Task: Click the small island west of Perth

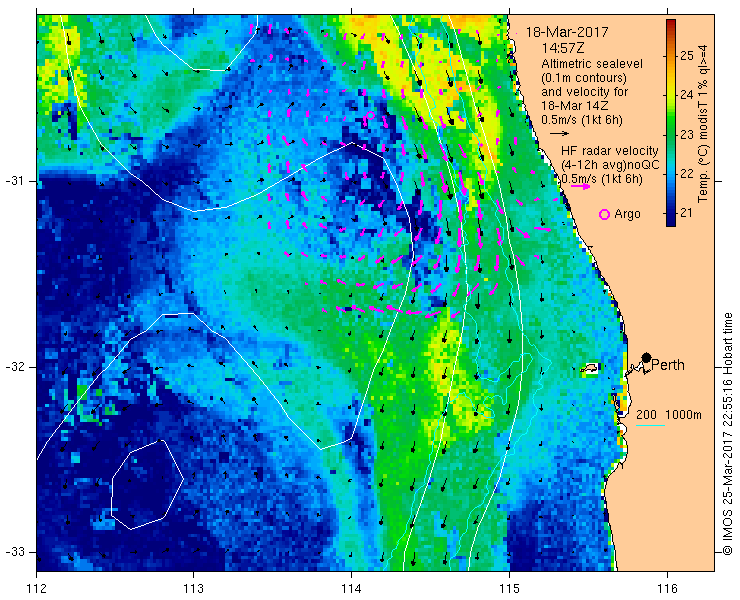Action: coord(589,368)
